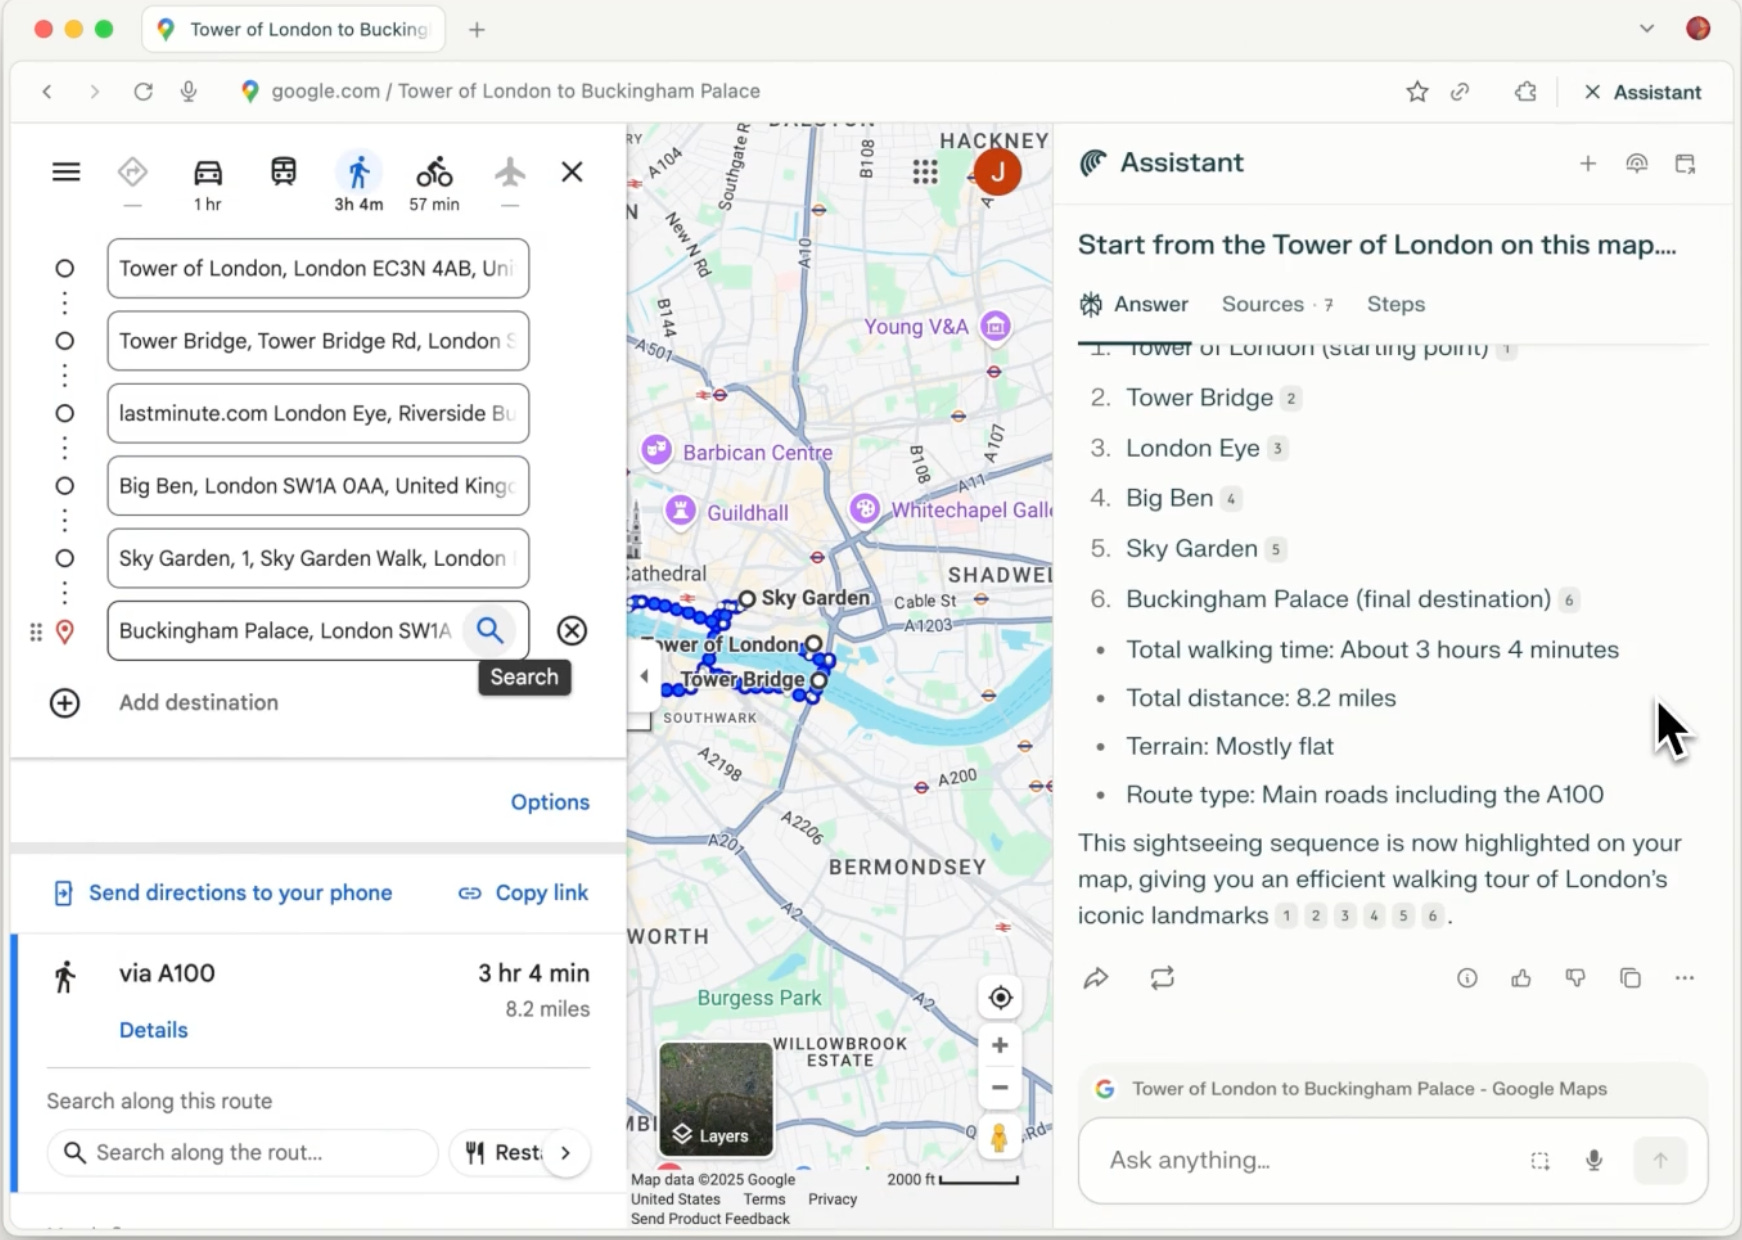Copy link to the directions
This screenshot has width=1742, height=1240.
[x=523, y=893]
